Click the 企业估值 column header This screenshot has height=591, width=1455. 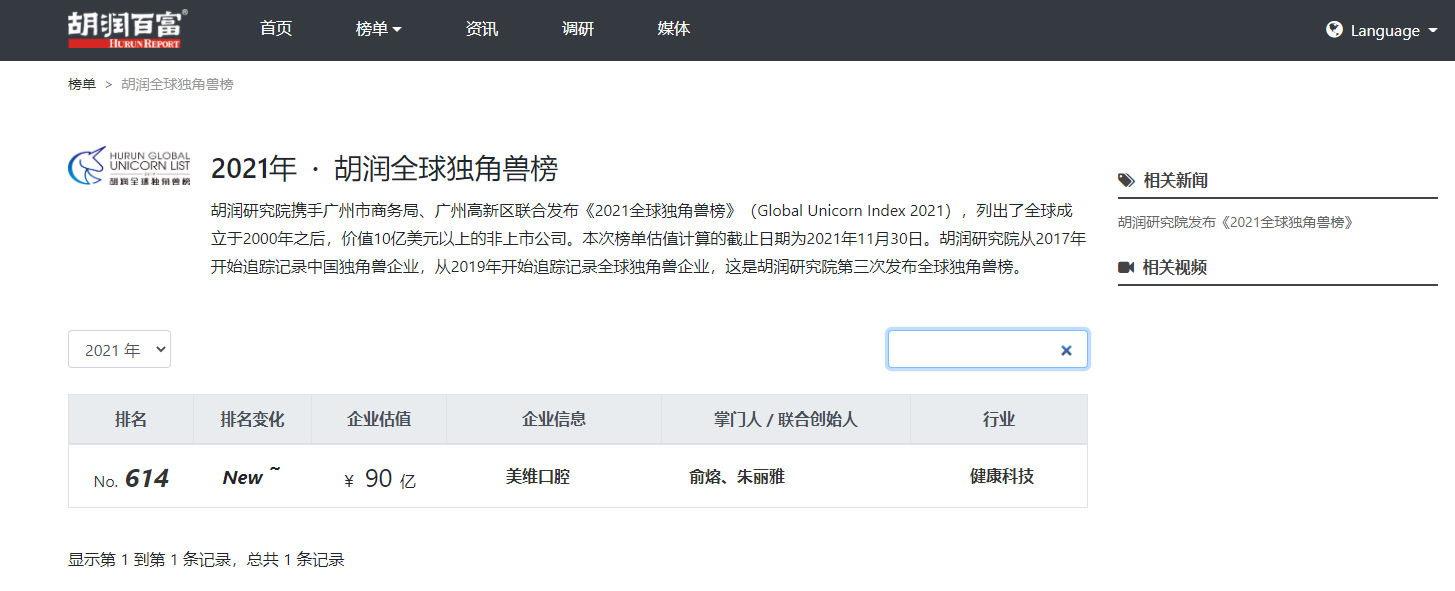pyautogui.click(x=379, y=419)
